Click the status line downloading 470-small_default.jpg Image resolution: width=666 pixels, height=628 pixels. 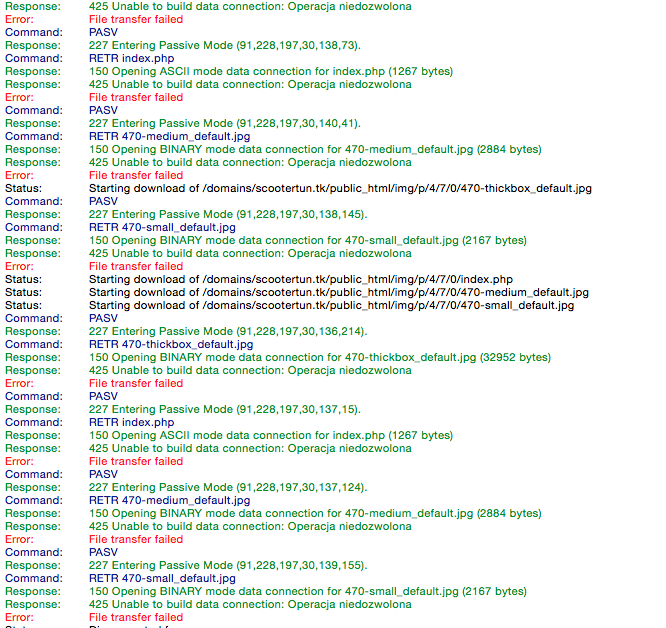(x=331, y=305)
